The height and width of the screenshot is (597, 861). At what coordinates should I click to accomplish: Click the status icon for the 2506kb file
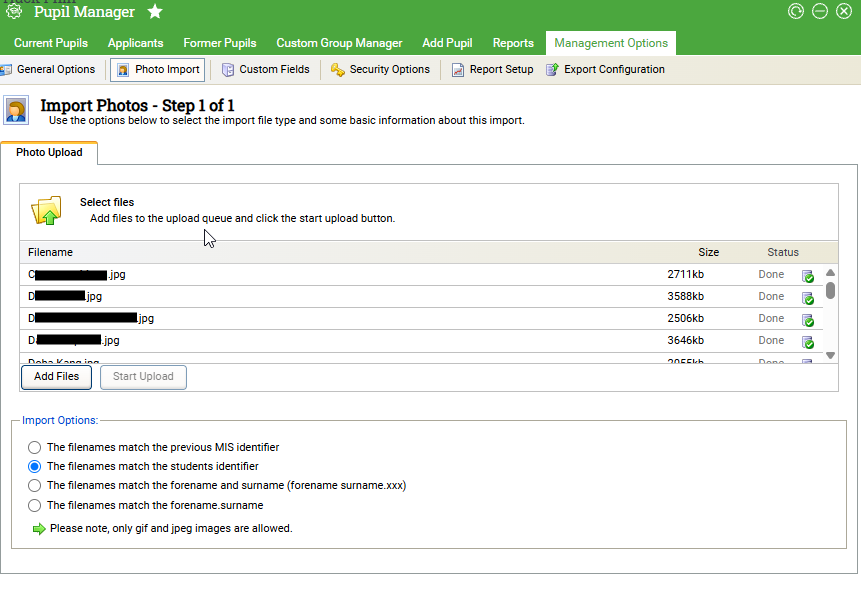pos(808,320)
